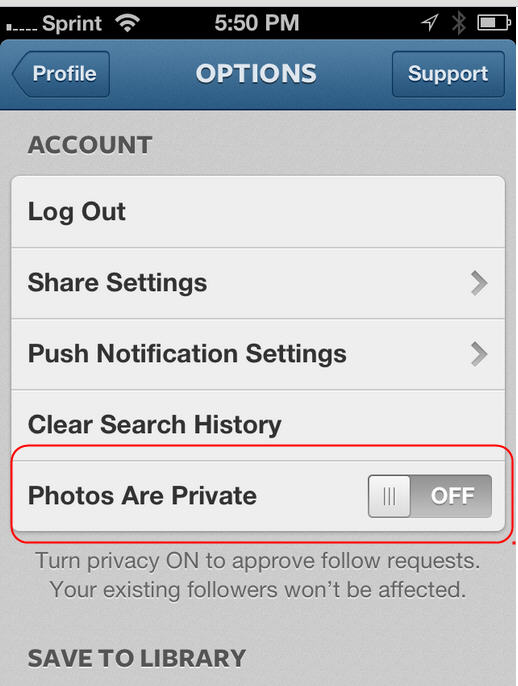The image size is (518, 686).
Task: Tap the Sprint carrier label
Action: [x=72, y=23]
